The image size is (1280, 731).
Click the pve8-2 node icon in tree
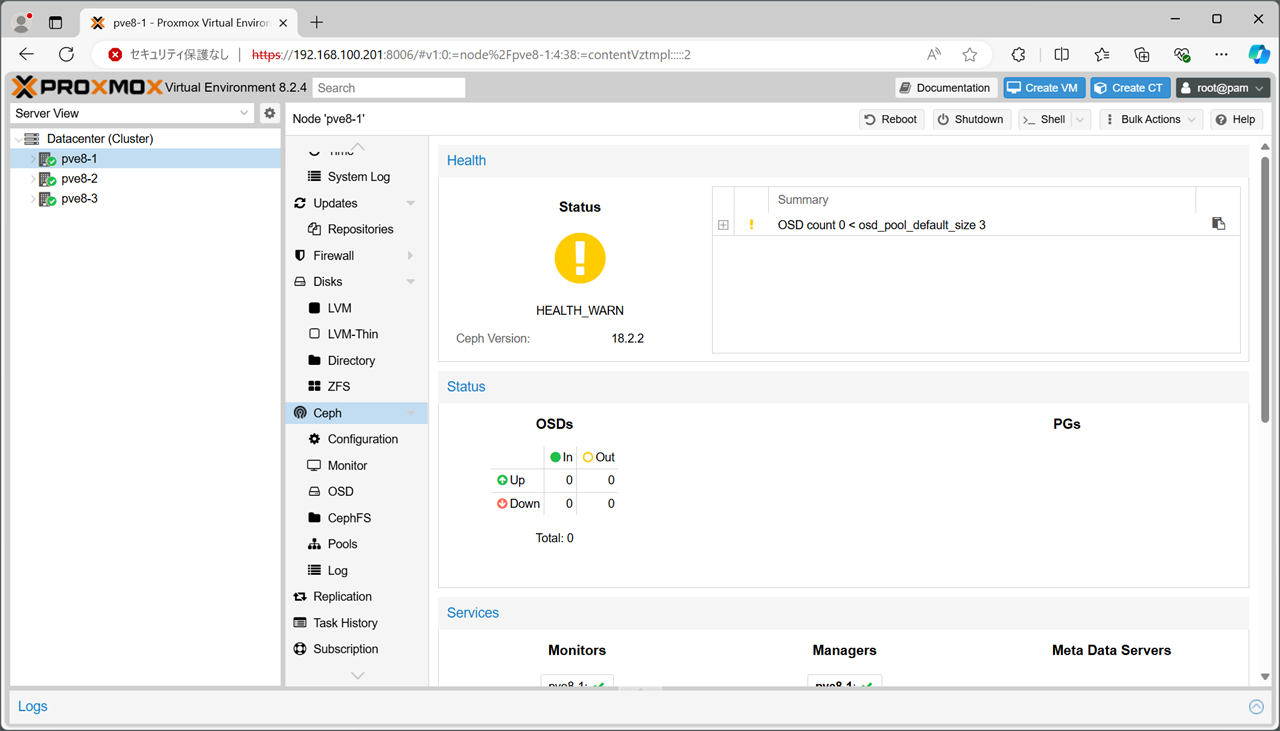click(x=47, y=179)
